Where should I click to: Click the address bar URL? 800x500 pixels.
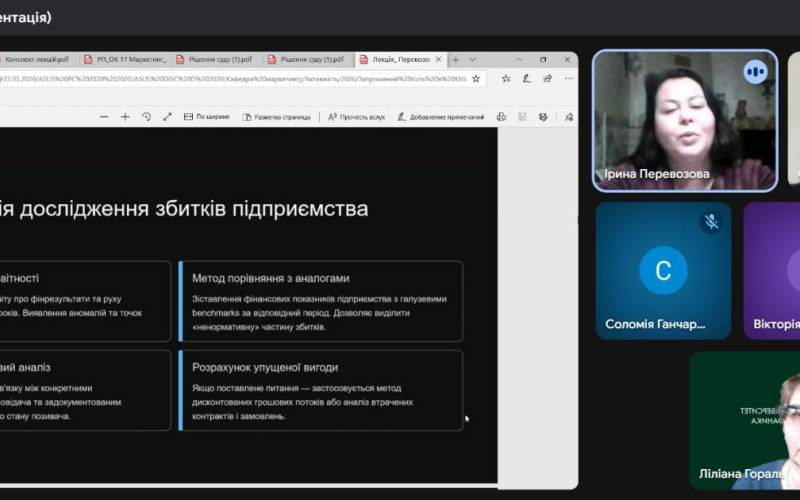point(233,79)
